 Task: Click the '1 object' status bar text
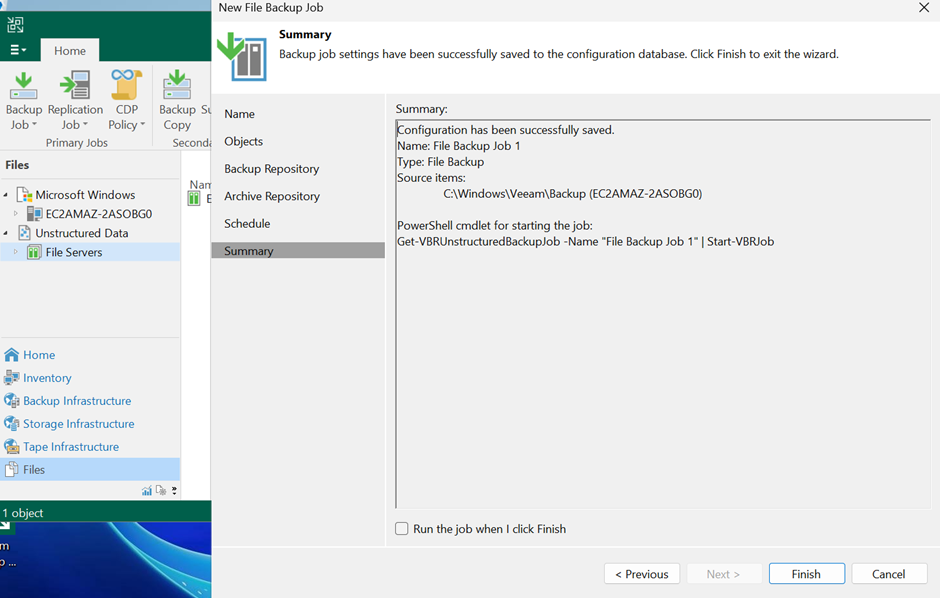[x=23, y=513]
